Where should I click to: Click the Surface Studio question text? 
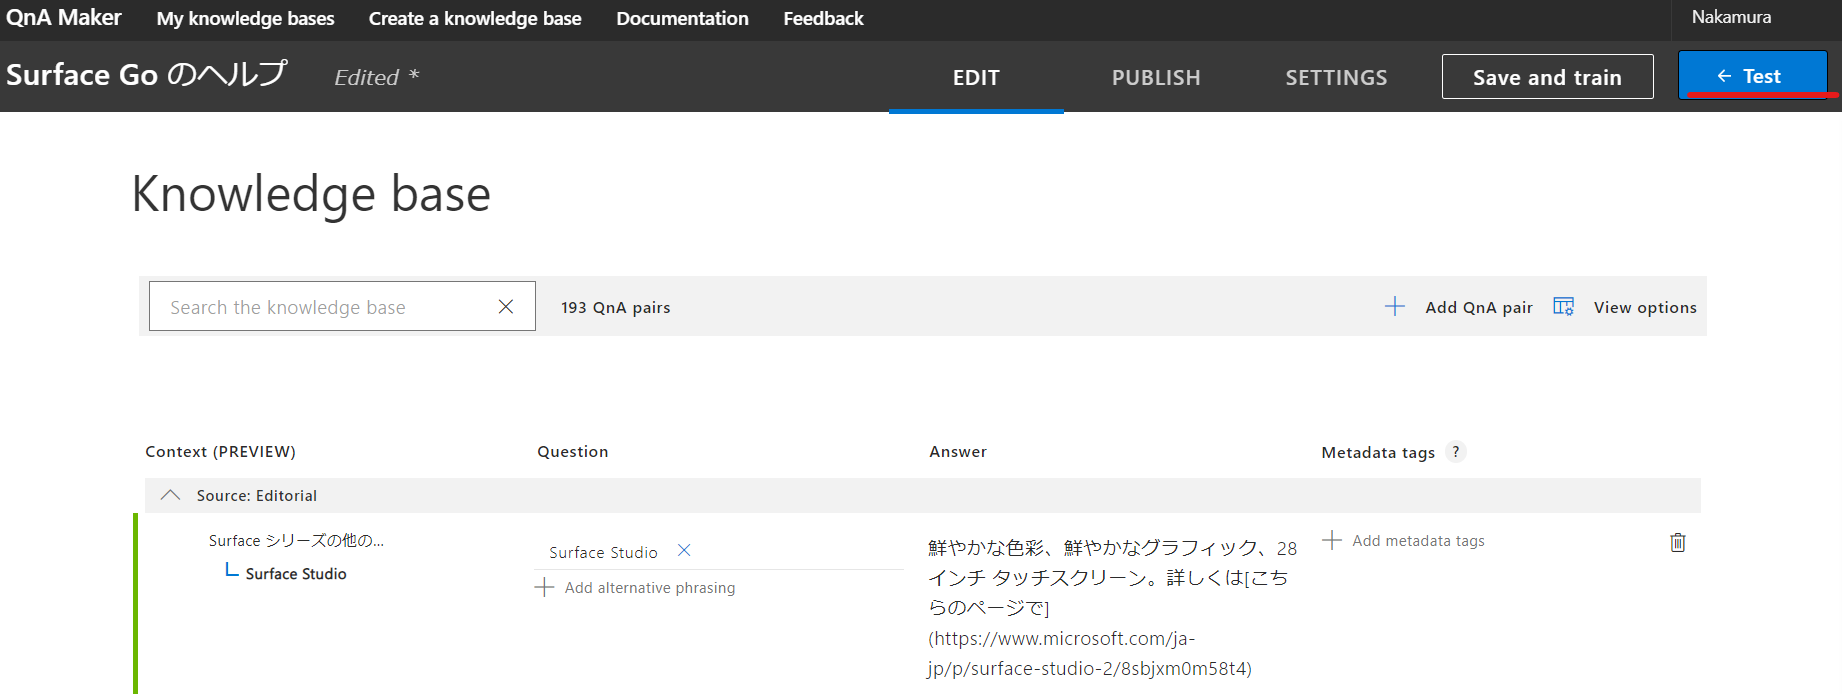click(x=603, y=552)
